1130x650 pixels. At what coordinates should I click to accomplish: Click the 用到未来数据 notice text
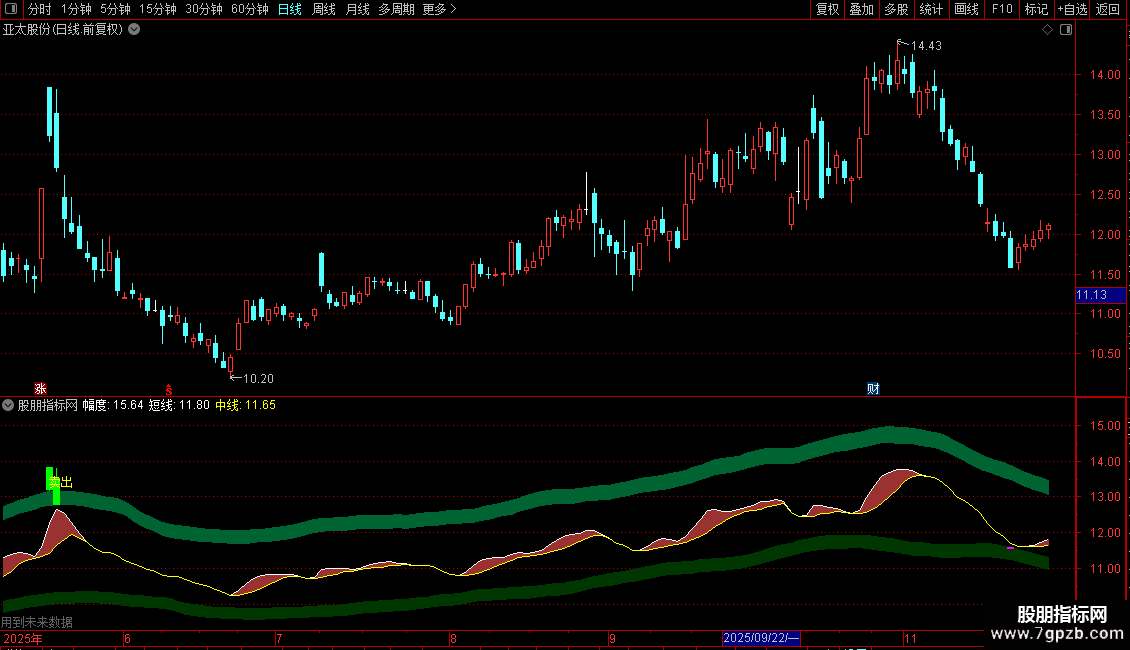click(x=37, y=622)
